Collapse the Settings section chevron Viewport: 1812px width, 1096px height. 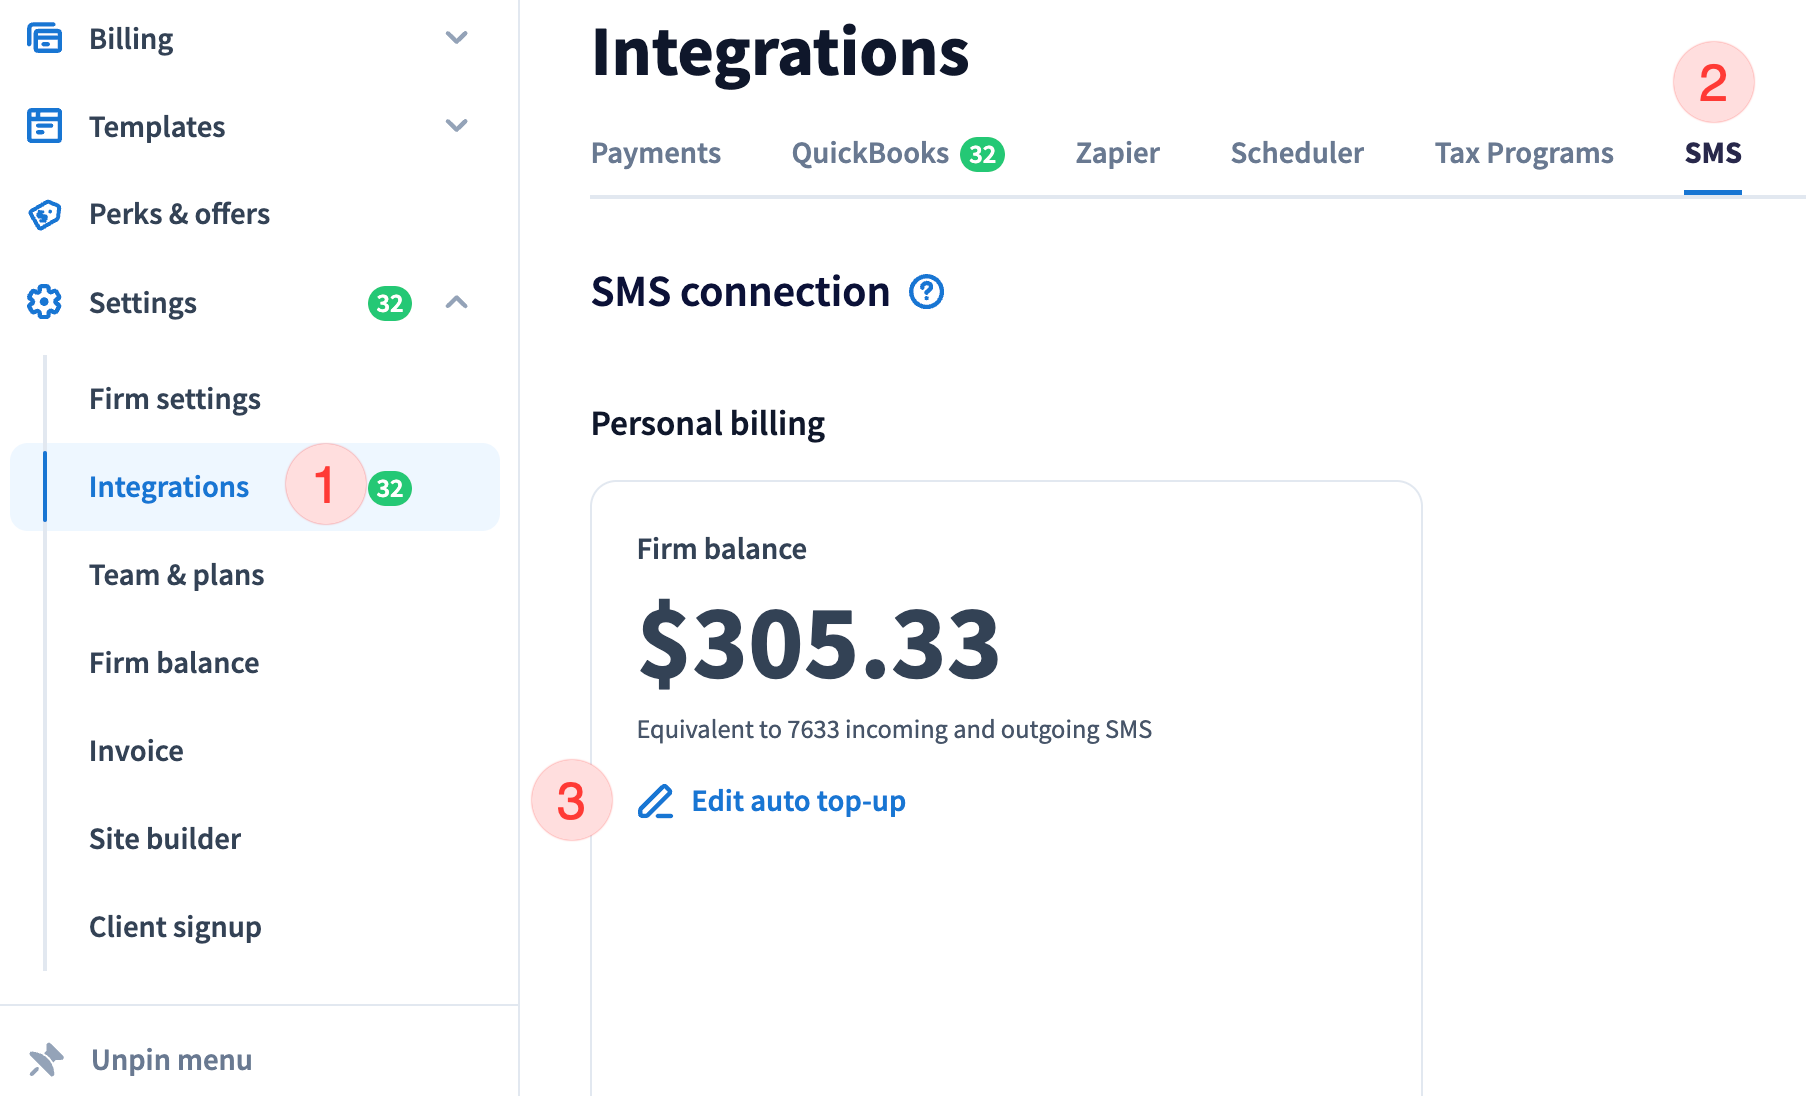[x=456, y=302]
